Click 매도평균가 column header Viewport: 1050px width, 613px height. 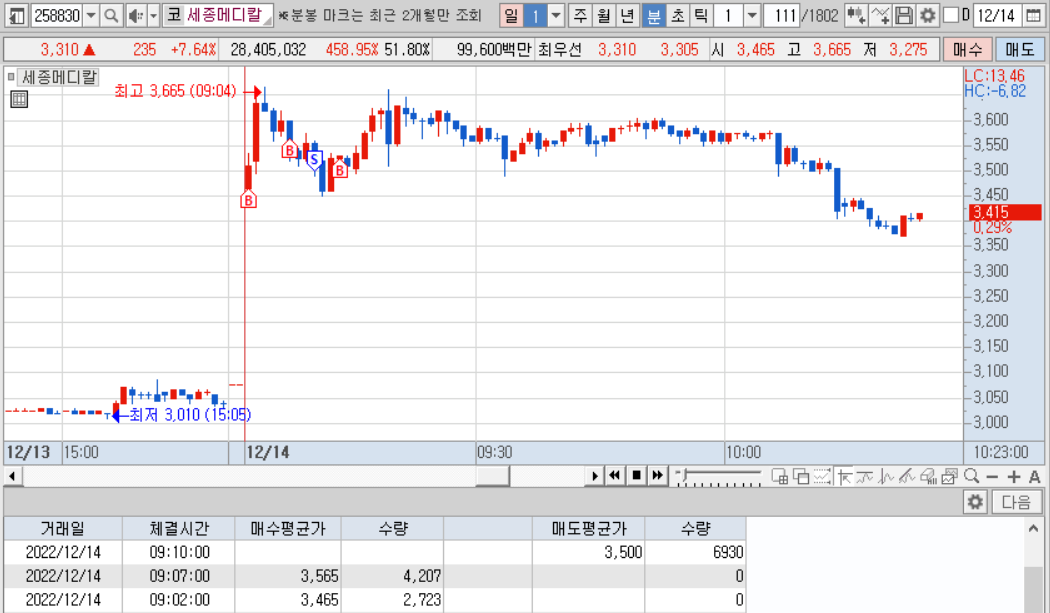[589, 529]
